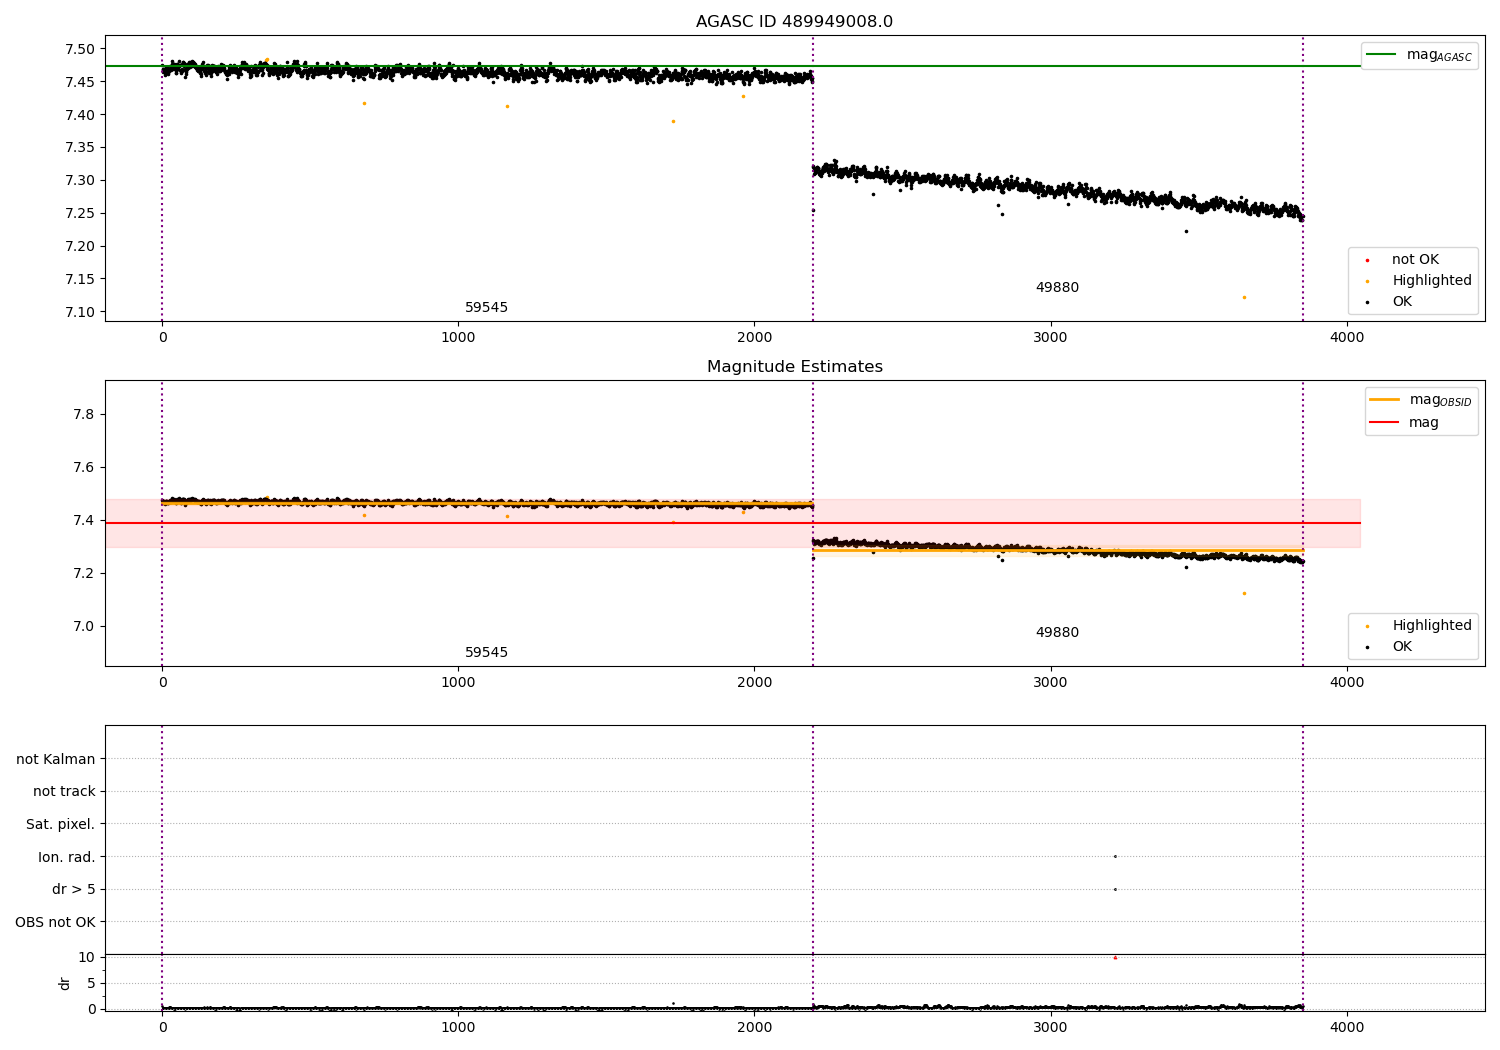This screenshot has height=1050, width=1500.
Task: Click the 'not Kalman' axis label
Action: pos(56,759)
